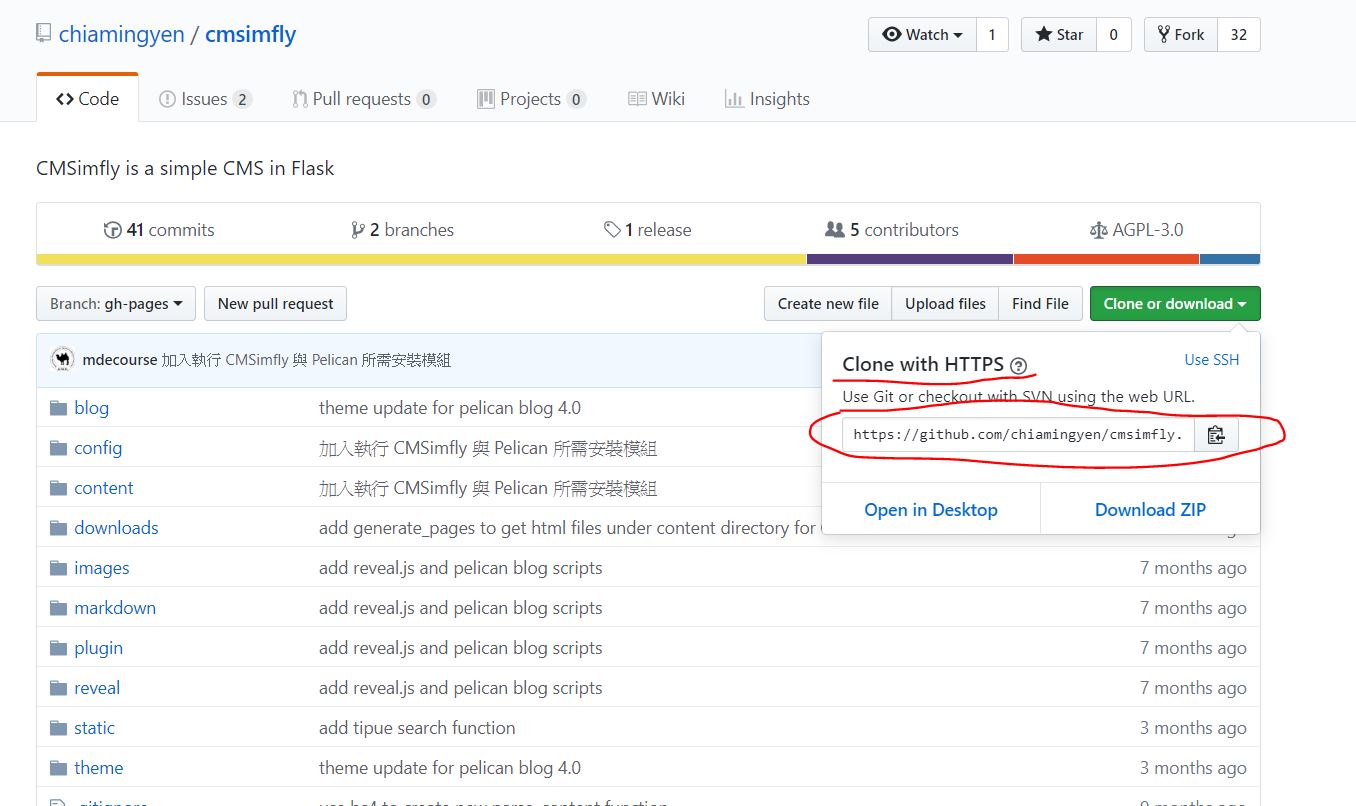Open the mdecourse author link
Viewport: 1356px width, 806px height.
(119, 360)
